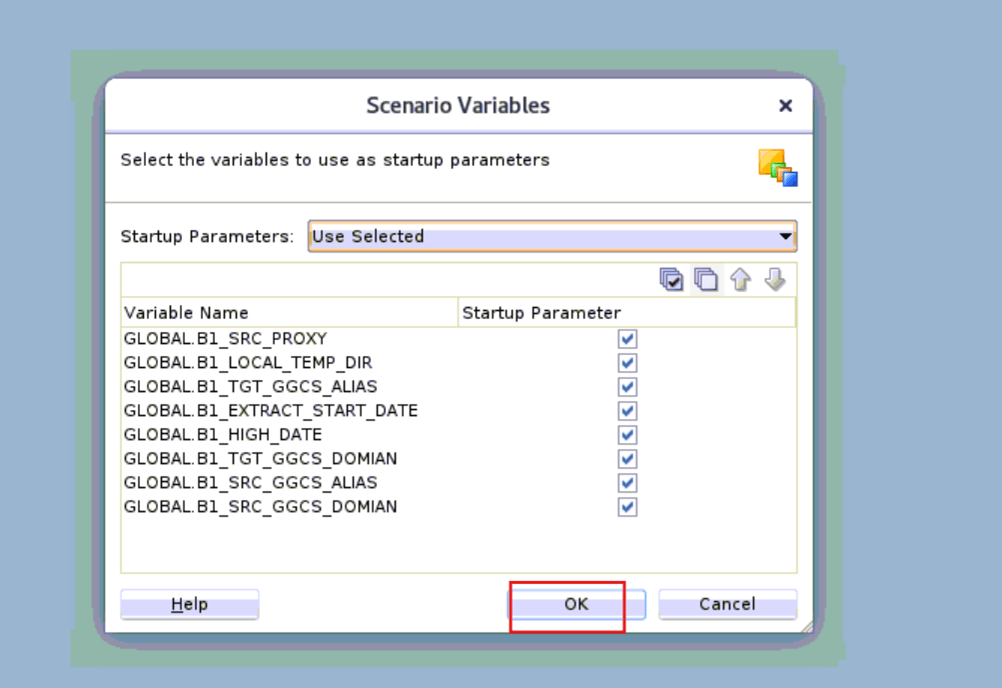Move a variable up with the up-arrow icon
This screenshot has width=1002, height=688.
[x=740, y=279]
